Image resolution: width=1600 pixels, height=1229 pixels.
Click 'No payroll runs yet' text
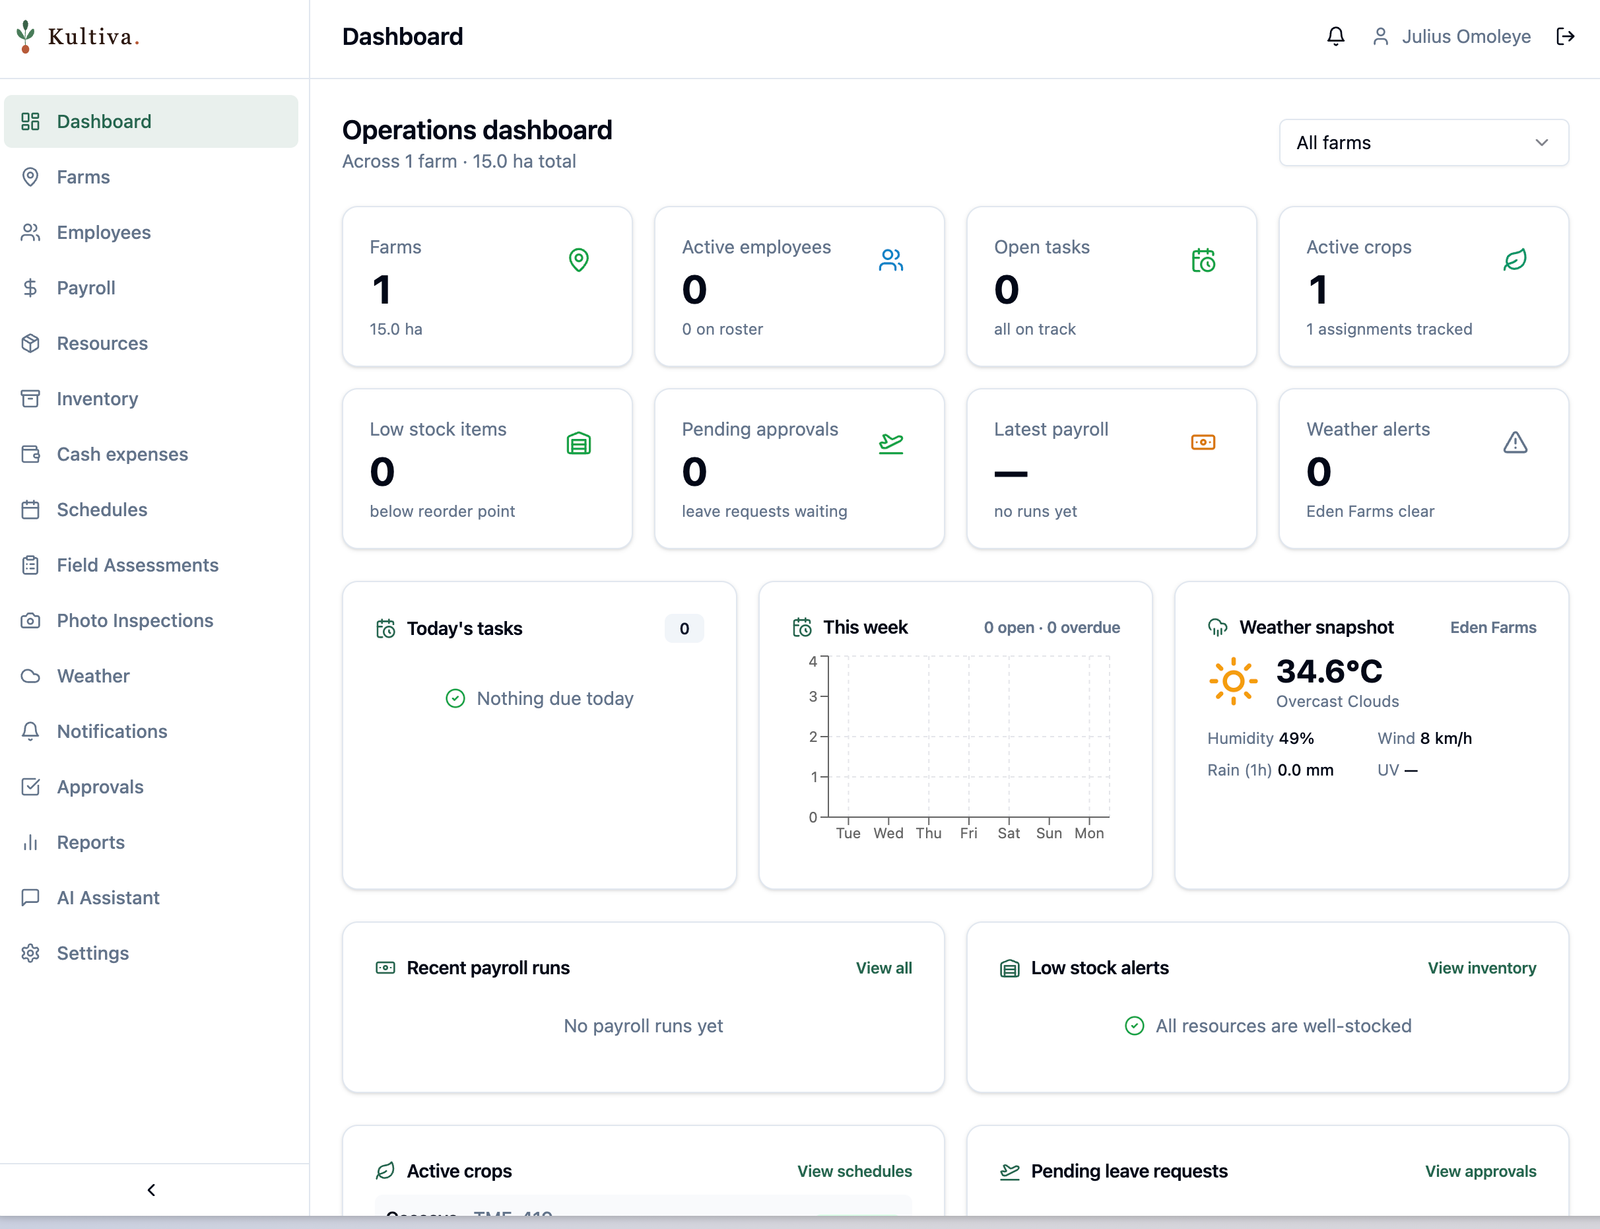[643, 1026]
